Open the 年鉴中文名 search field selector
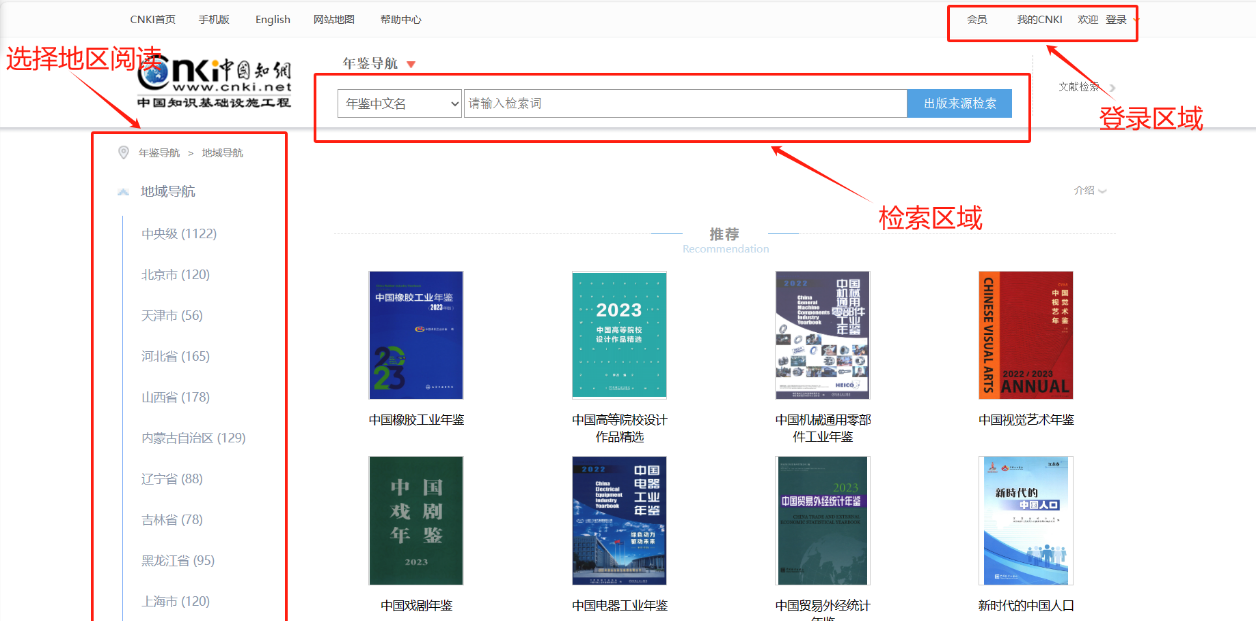Image resolution: width=1256 pixels, height=621 pixels. coord(399,104)
